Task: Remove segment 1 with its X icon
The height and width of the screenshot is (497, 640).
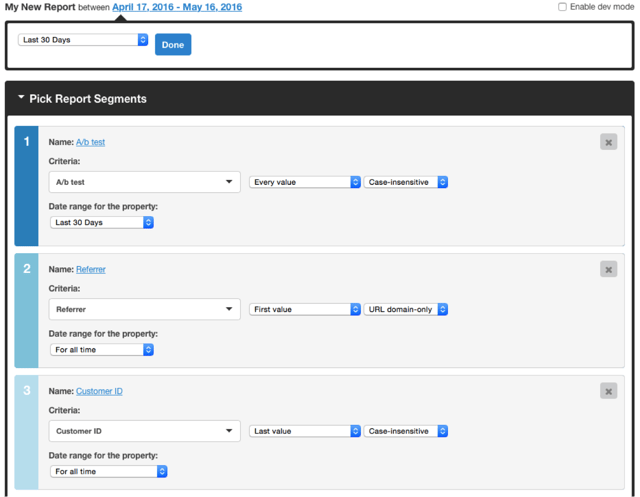Action: 608,142
